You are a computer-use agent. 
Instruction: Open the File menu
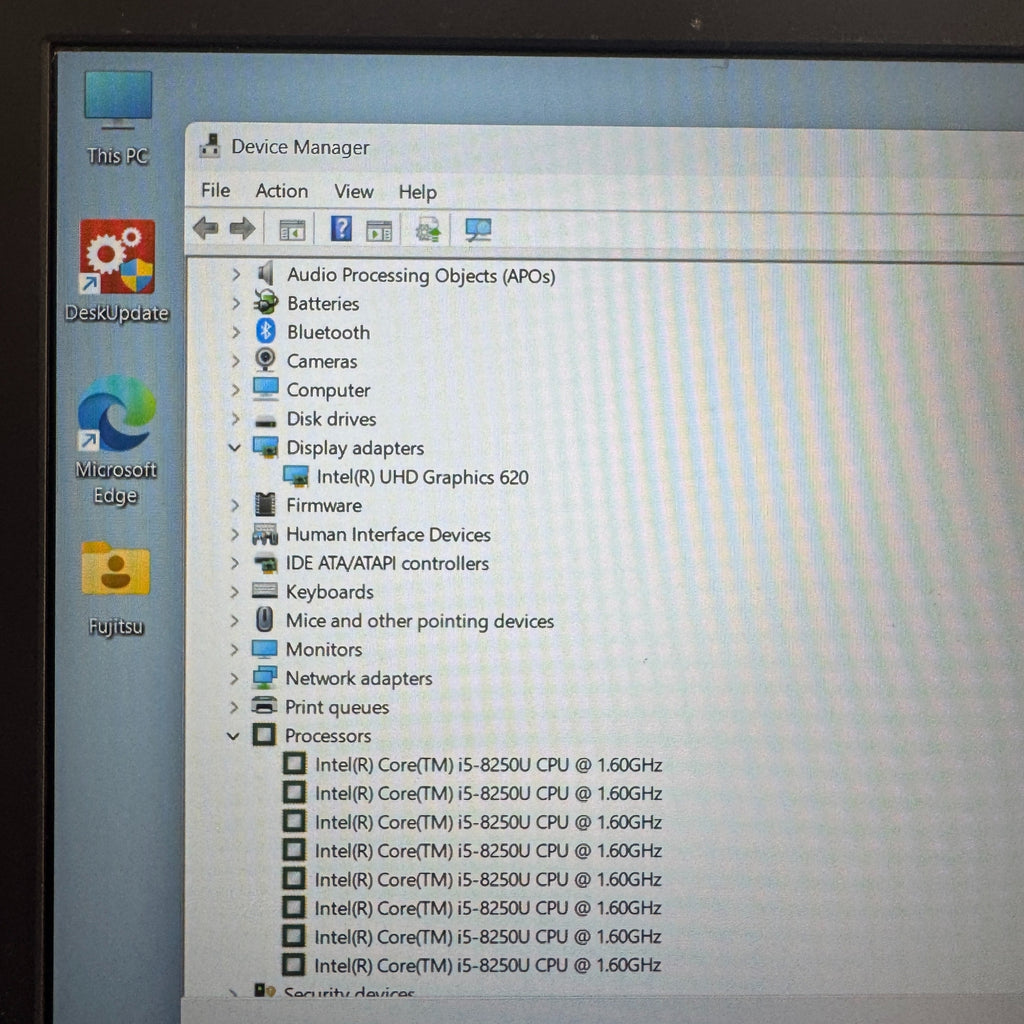click(215, 191)
